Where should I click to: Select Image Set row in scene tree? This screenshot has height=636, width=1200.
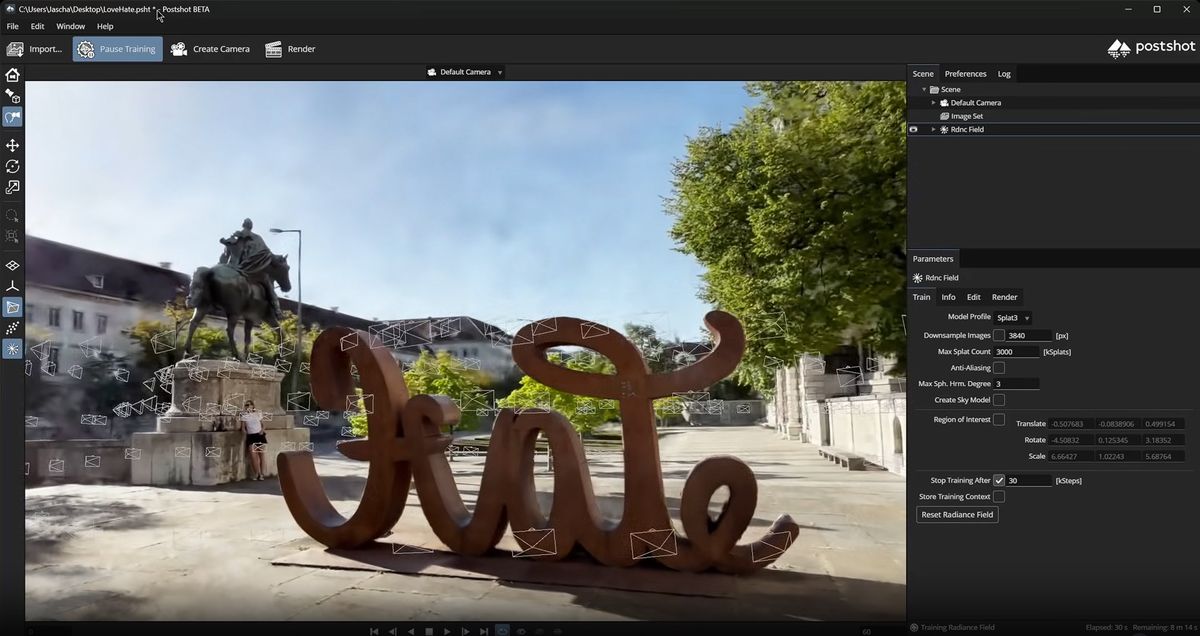point(1053,116)
